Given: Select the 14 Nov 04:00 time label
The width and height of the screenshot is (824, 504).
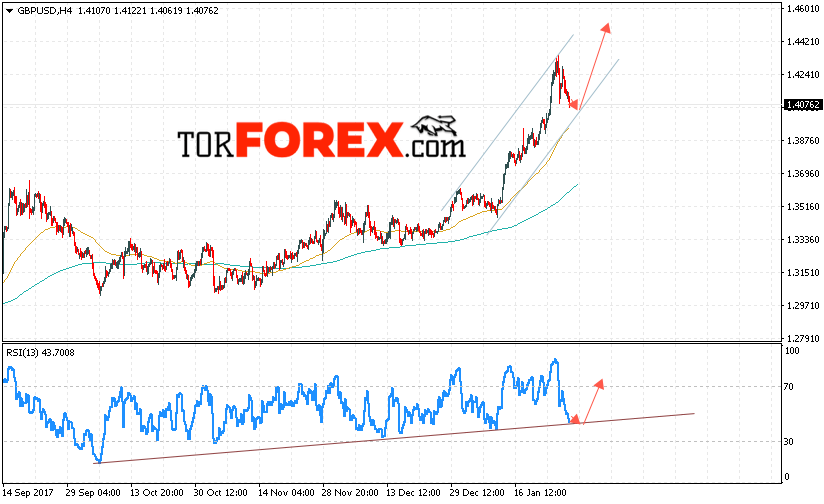Looking at the screenshot, I should click(x=286, y=493).
